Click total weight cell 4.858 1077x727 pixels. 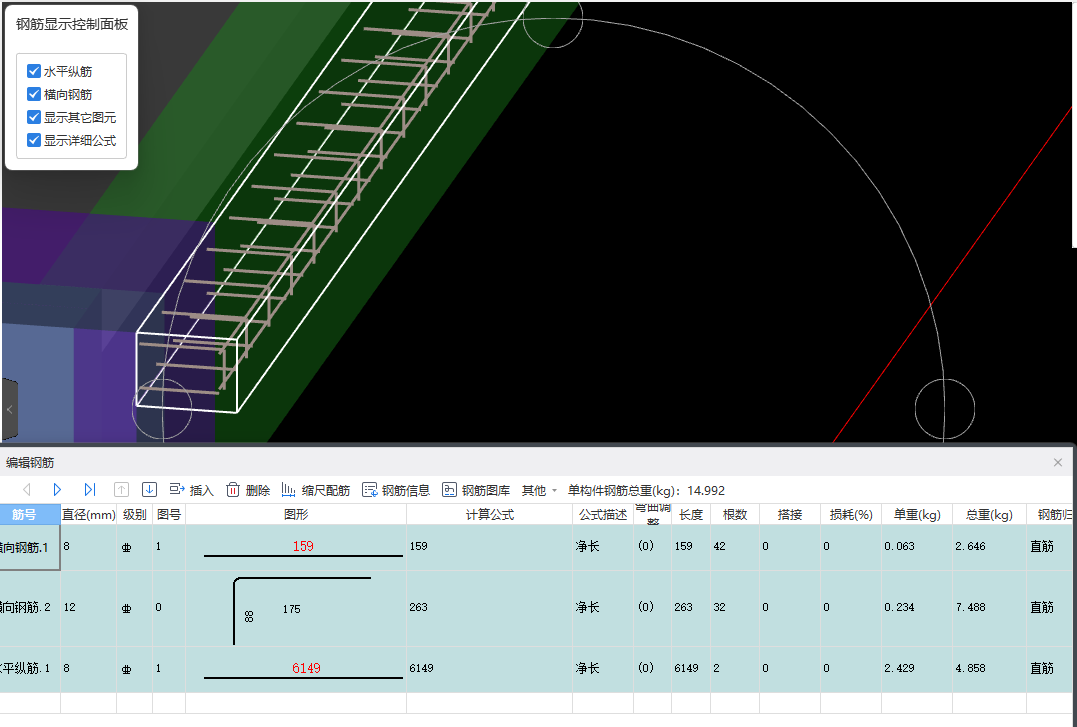click(x=989, y=668)
